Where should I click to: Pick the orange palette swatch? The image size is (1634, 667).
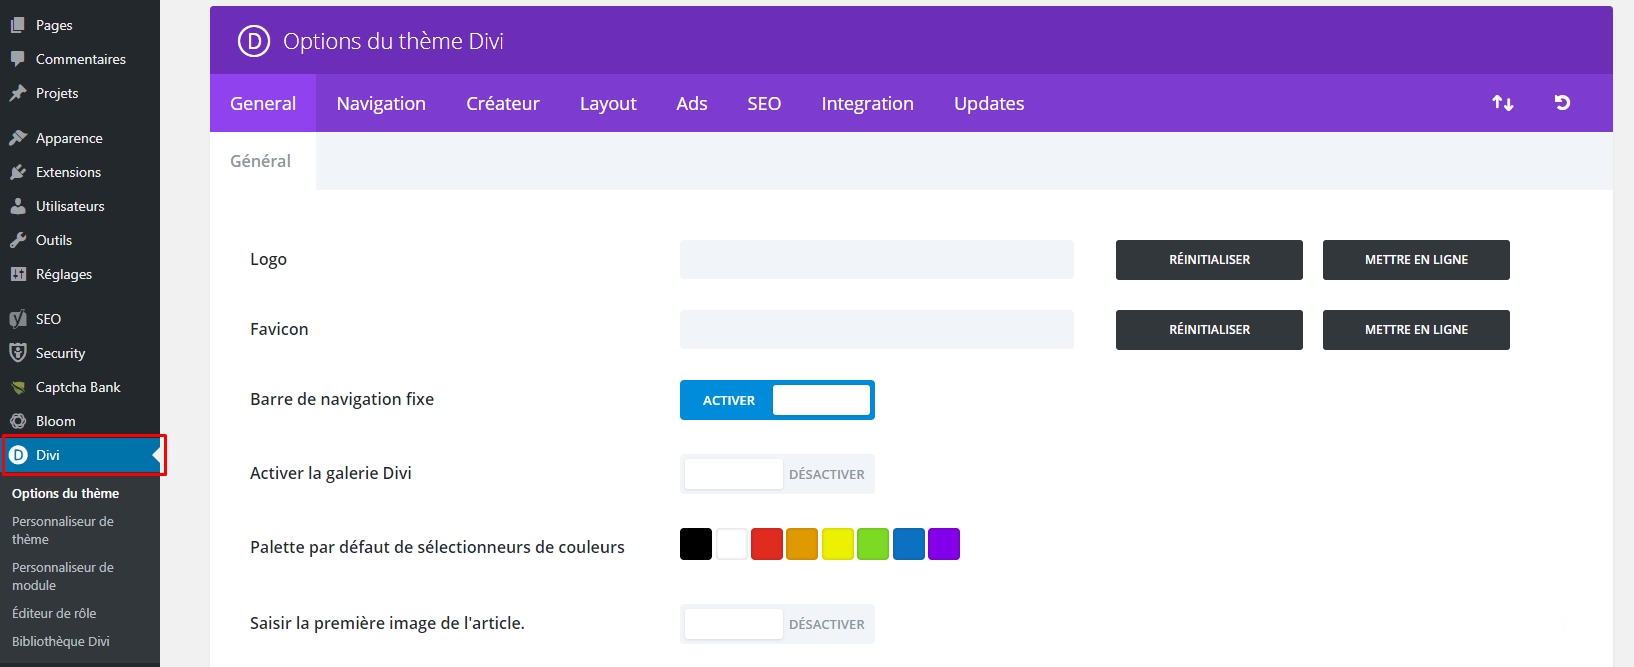point(802,544)
